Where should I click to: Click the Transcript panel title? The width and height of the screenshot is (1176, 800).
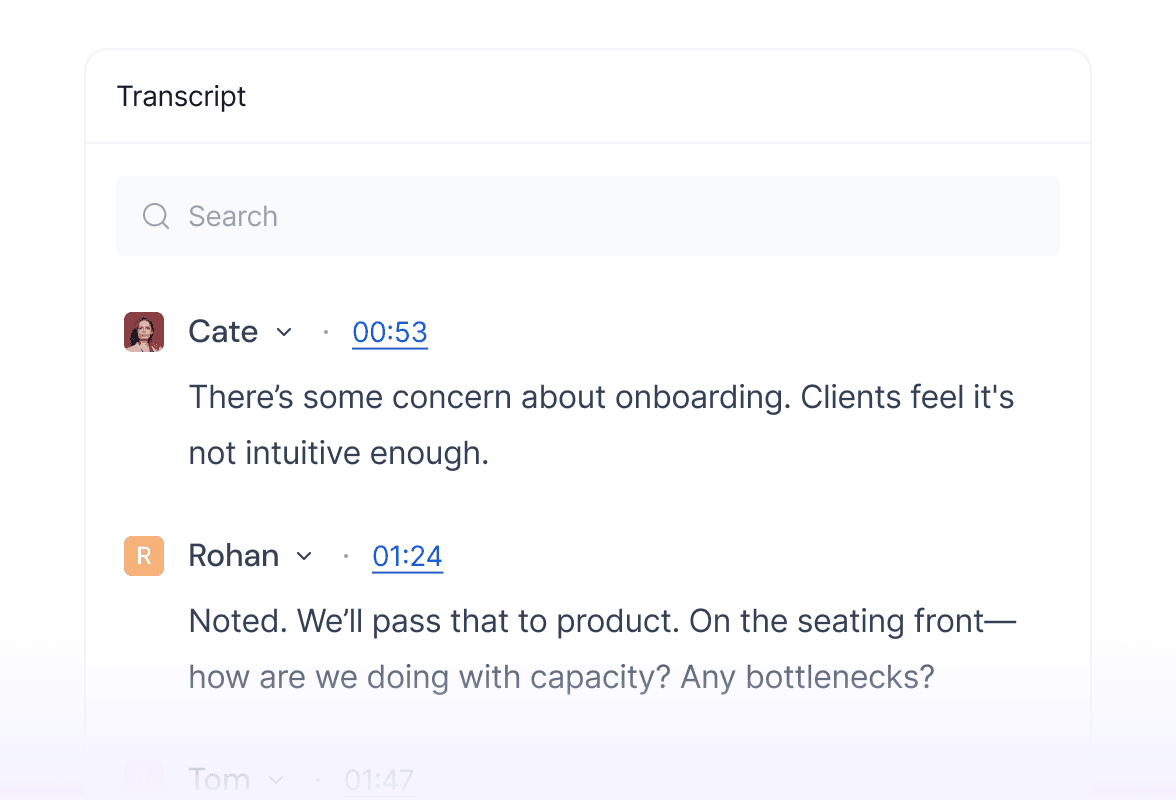(x=181, y=97)
